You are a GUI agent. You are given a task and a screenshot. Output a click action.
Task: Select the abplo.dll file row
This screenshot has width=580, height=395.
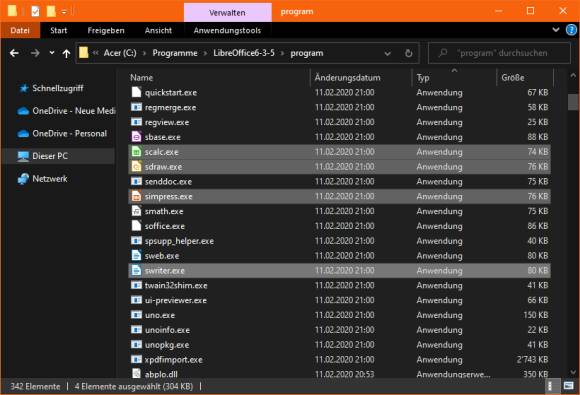pyautogui.click(x=339, y=374)
